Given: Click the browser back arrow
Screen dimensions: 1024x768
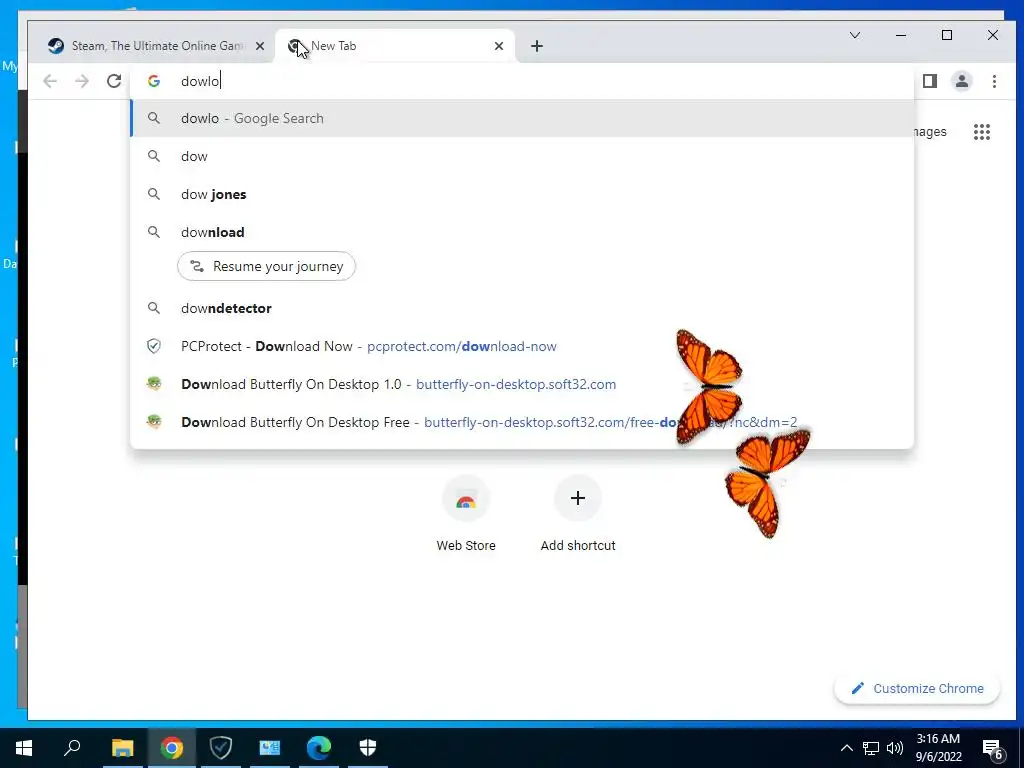Looking at the screenshot, I should 50,81.
